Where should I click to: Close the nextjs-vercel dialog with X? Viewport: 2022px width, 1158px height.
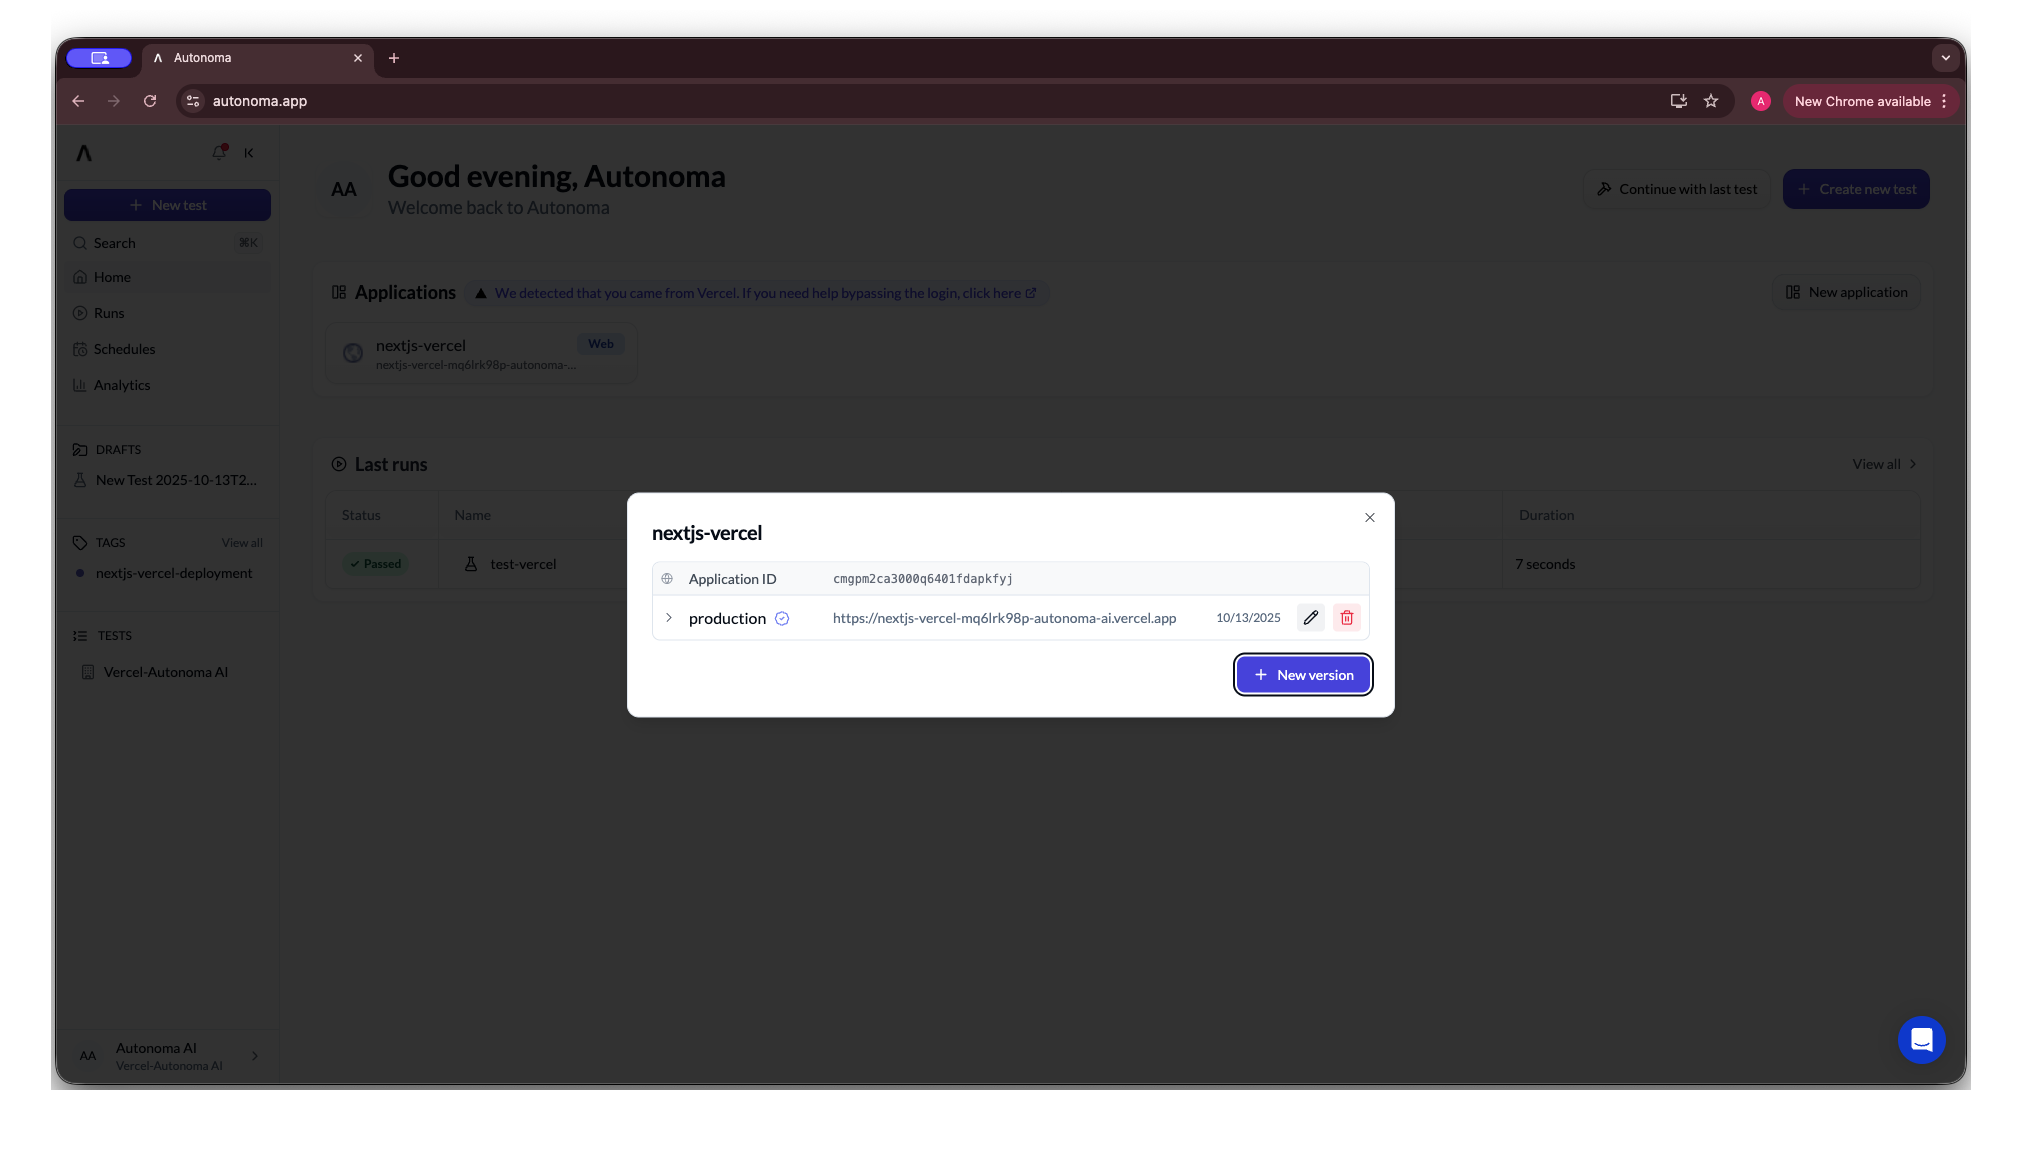[x=1370, y=517]
